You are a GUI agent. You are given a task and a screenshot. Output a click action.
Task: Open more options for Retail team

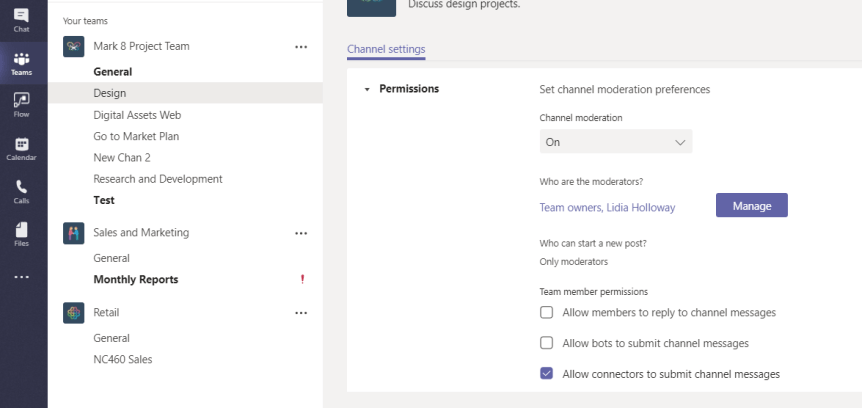[301, 313]
